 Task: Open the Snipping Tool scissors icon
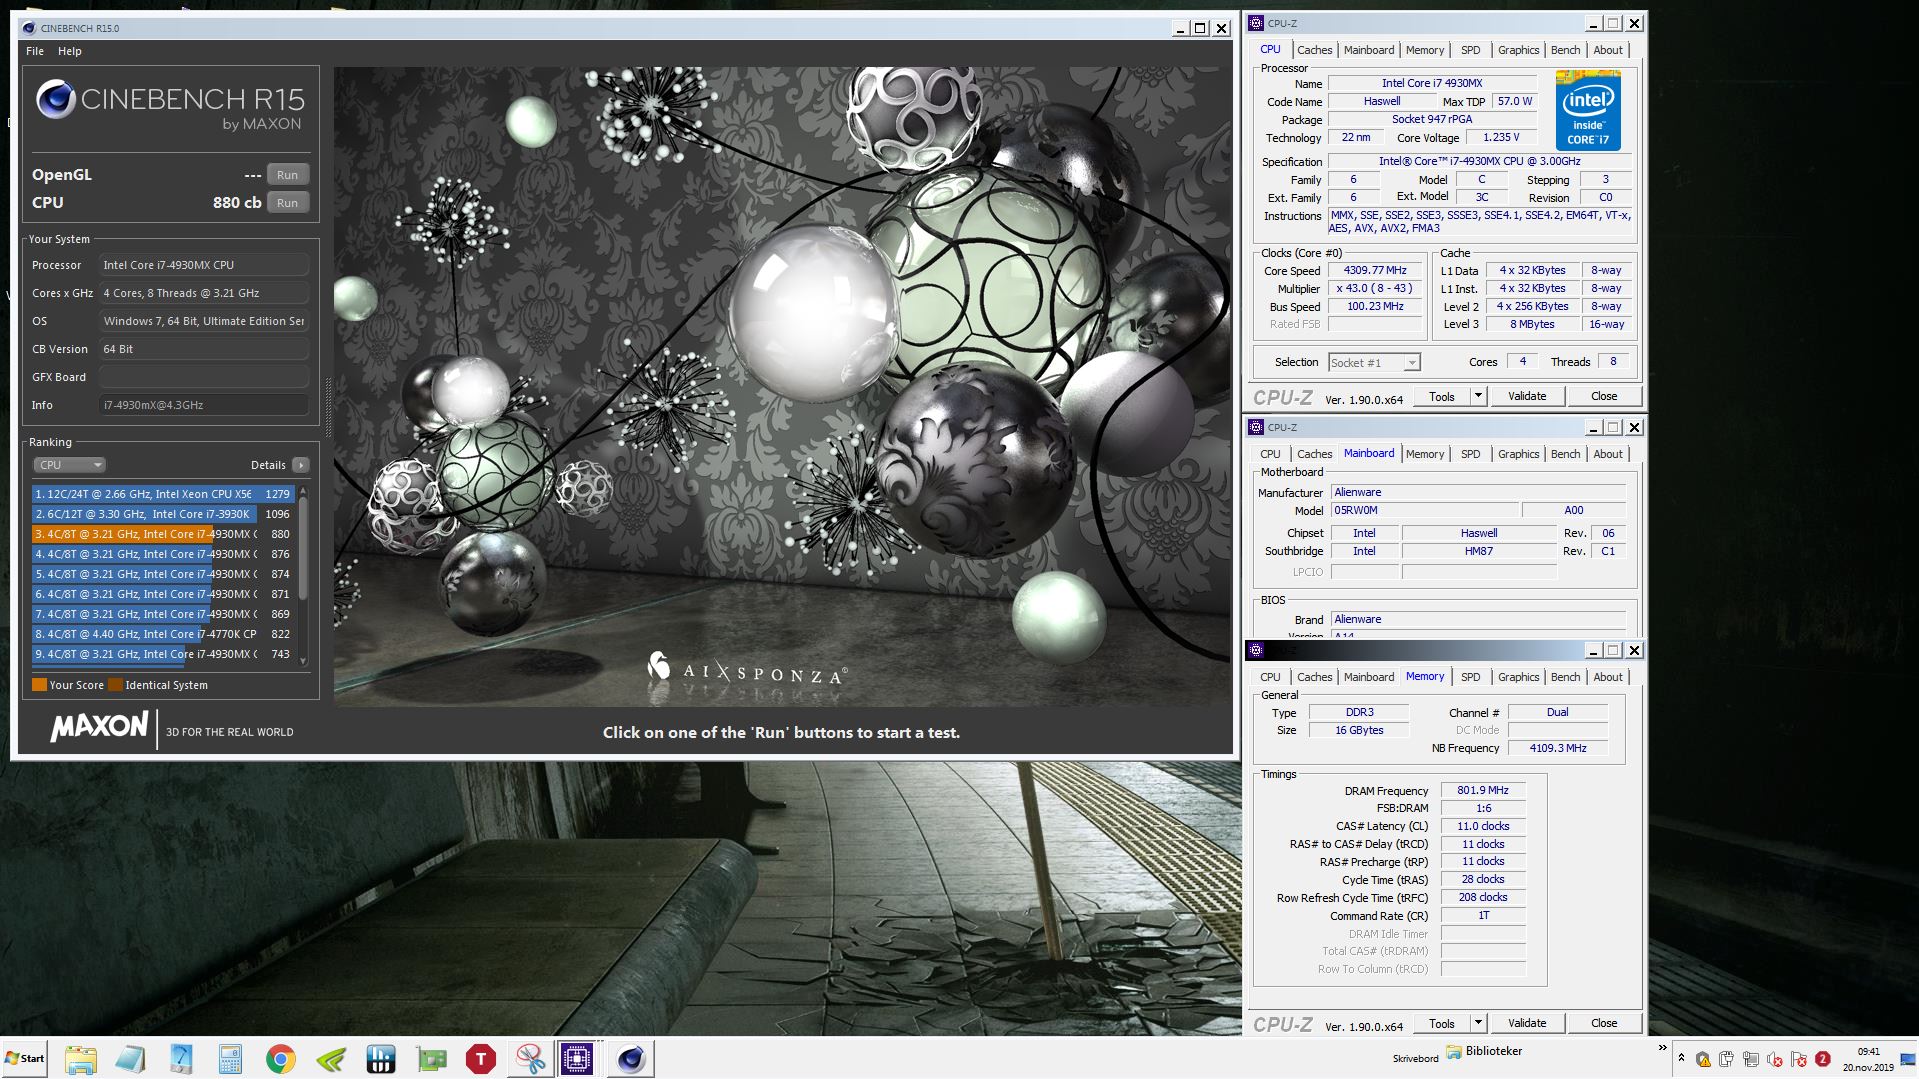[x=531, y=1059]
